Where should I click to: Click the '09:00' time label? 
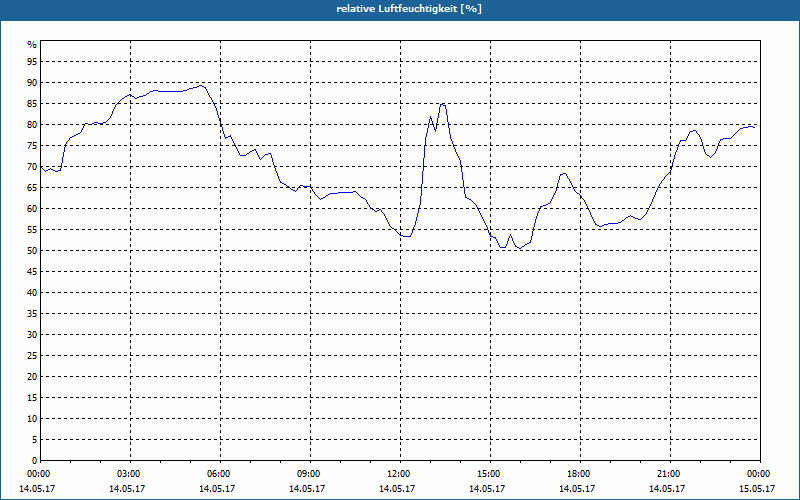310,474
